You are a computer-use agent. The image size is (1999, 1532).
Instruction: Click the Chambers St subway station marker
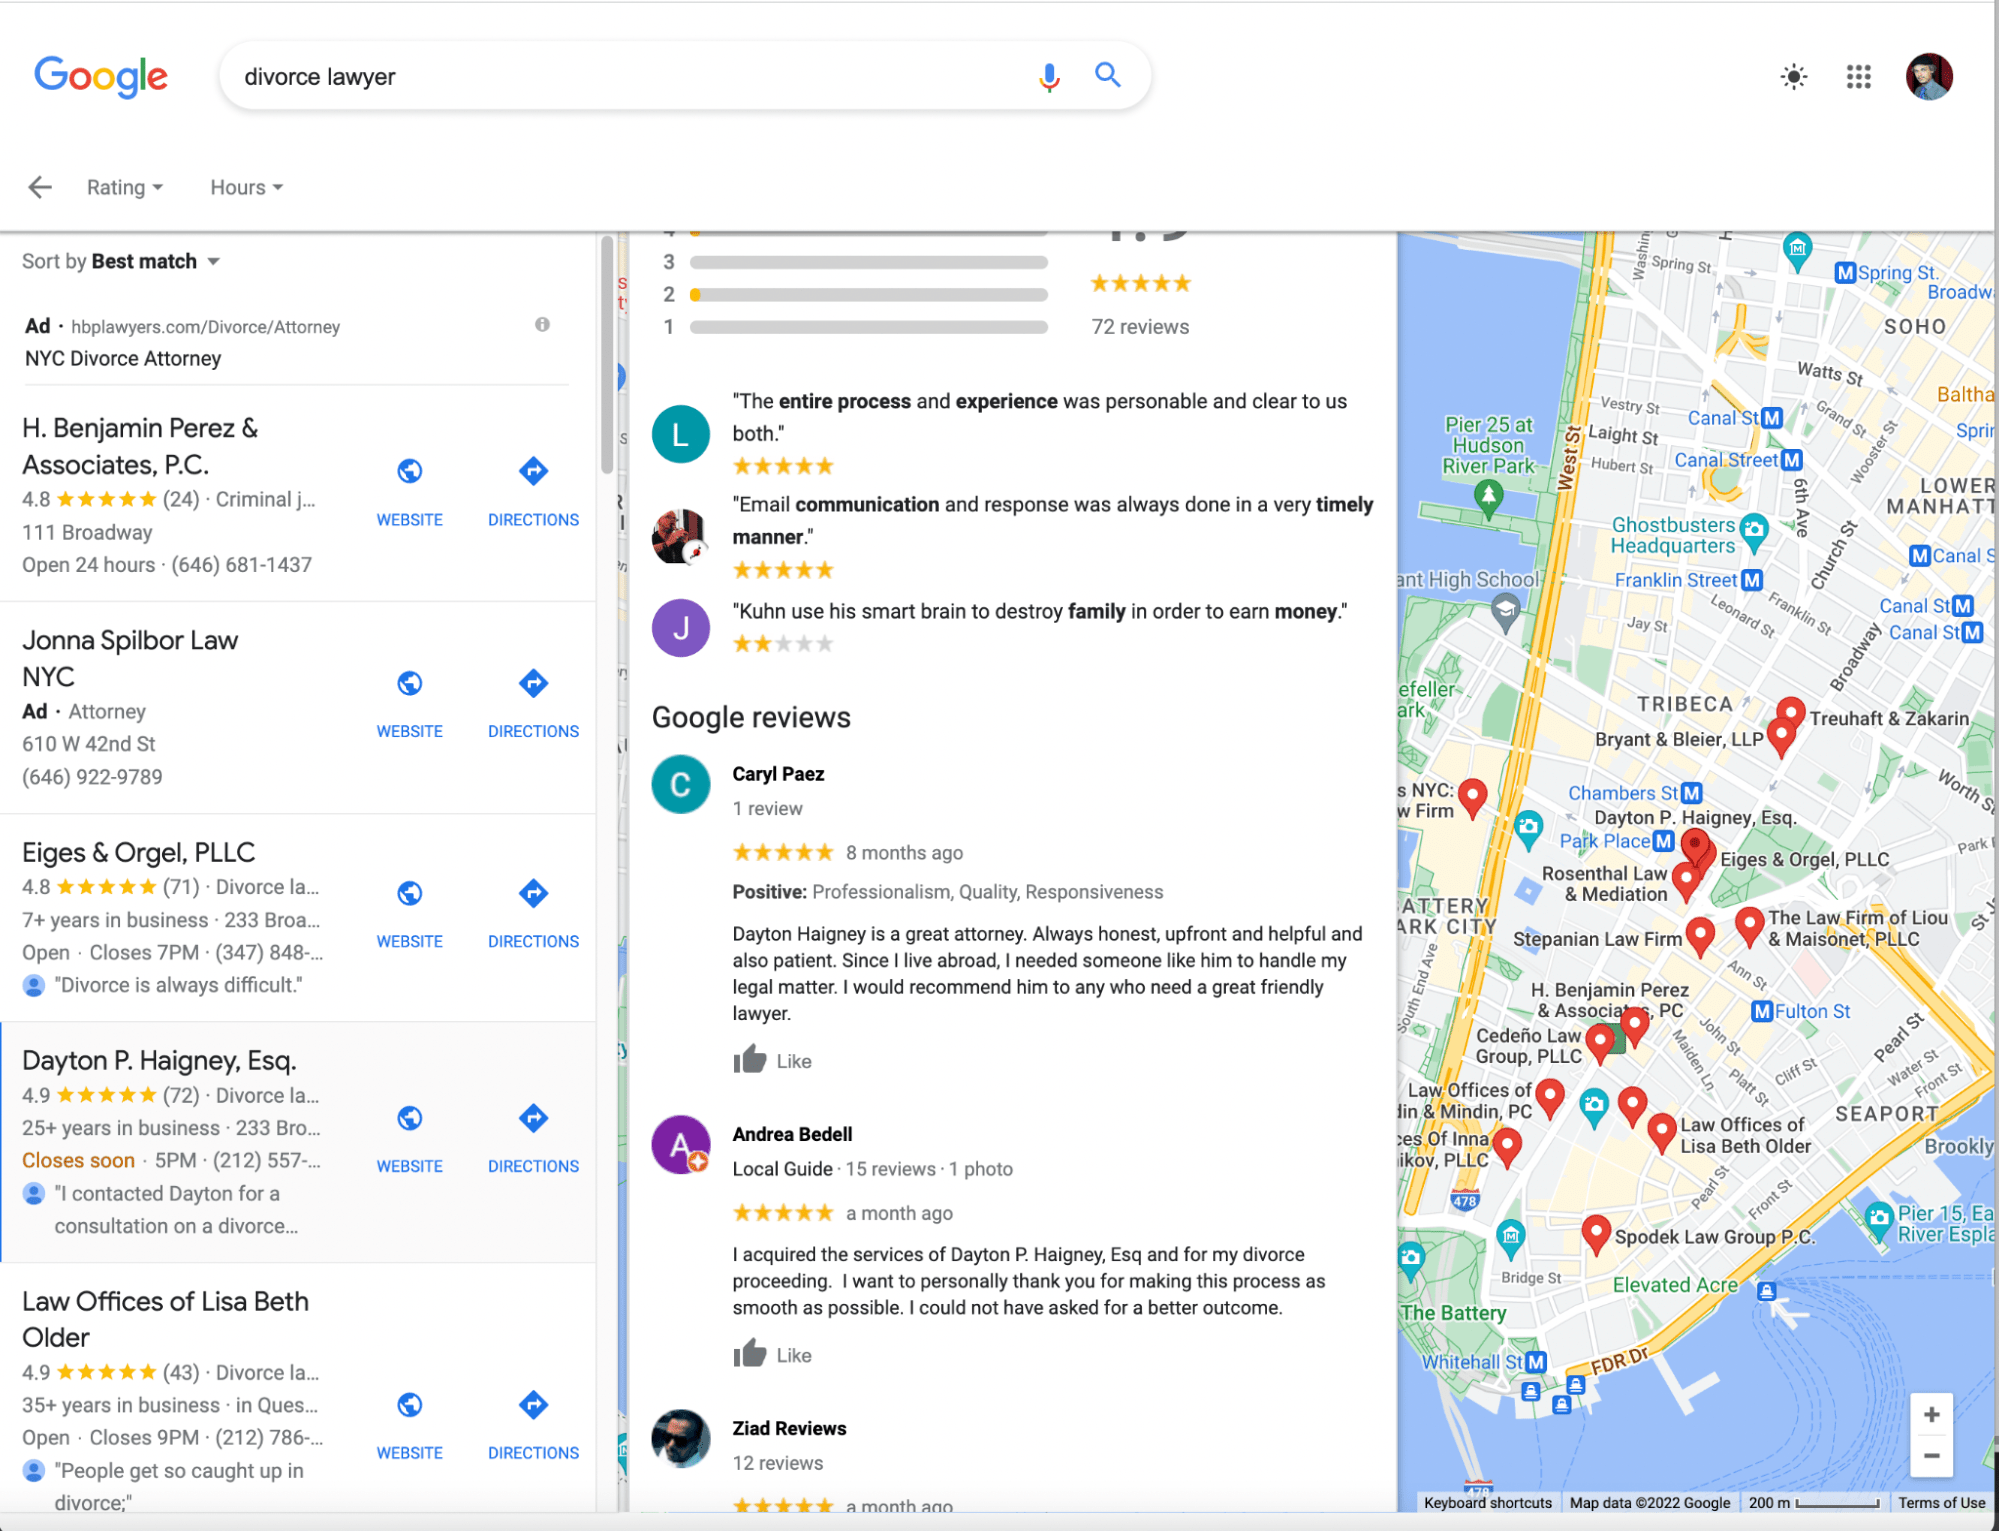tap(1691, 793)
